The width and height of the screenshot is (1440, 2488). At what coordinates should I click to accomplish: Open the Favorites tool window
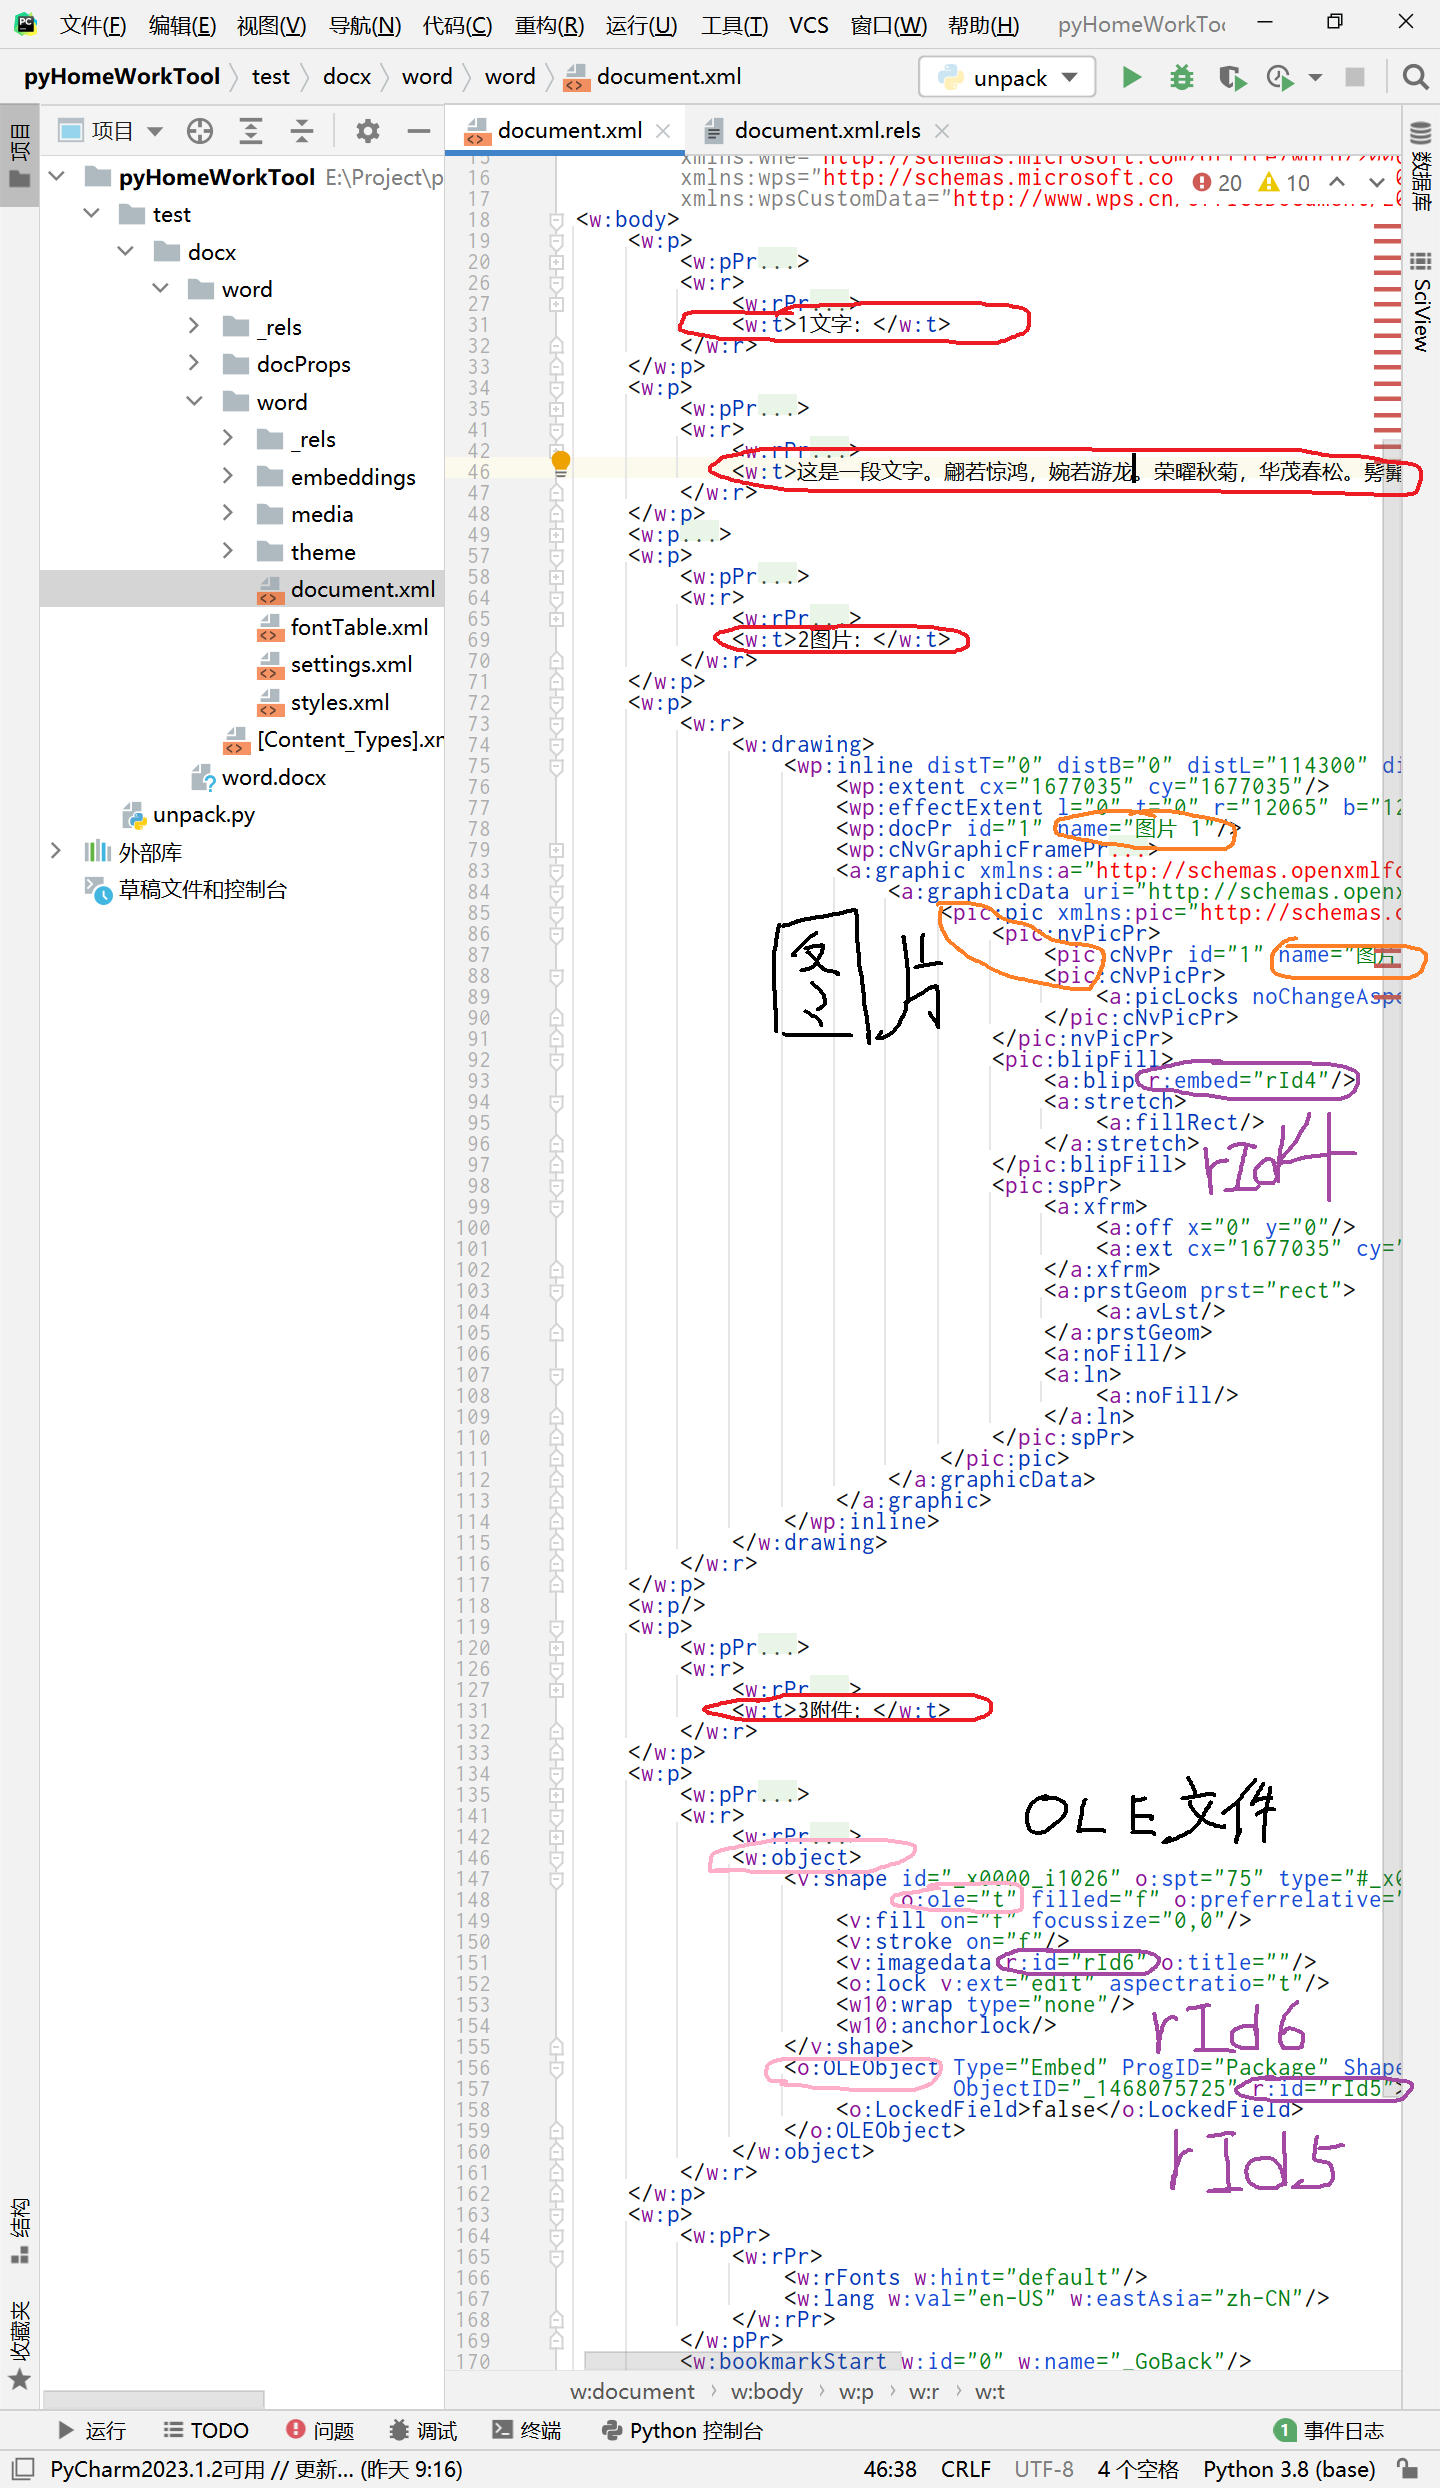(20, 2344)
